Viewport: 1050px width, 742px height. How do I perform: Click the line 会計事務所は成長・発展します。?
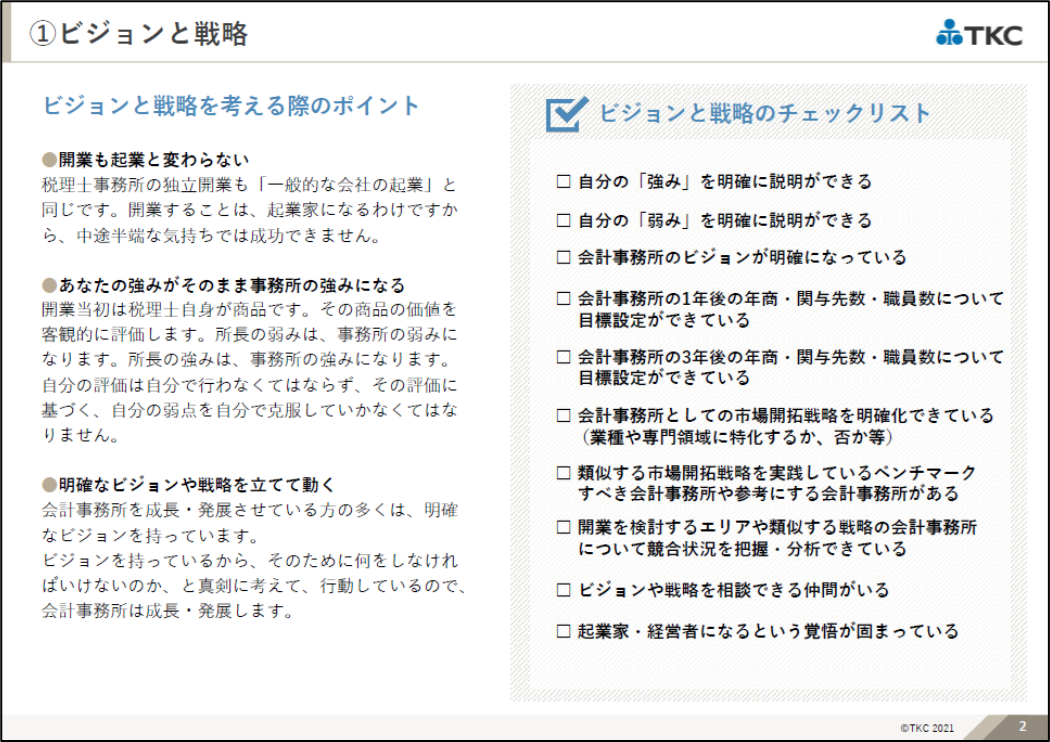pos(167,611)
